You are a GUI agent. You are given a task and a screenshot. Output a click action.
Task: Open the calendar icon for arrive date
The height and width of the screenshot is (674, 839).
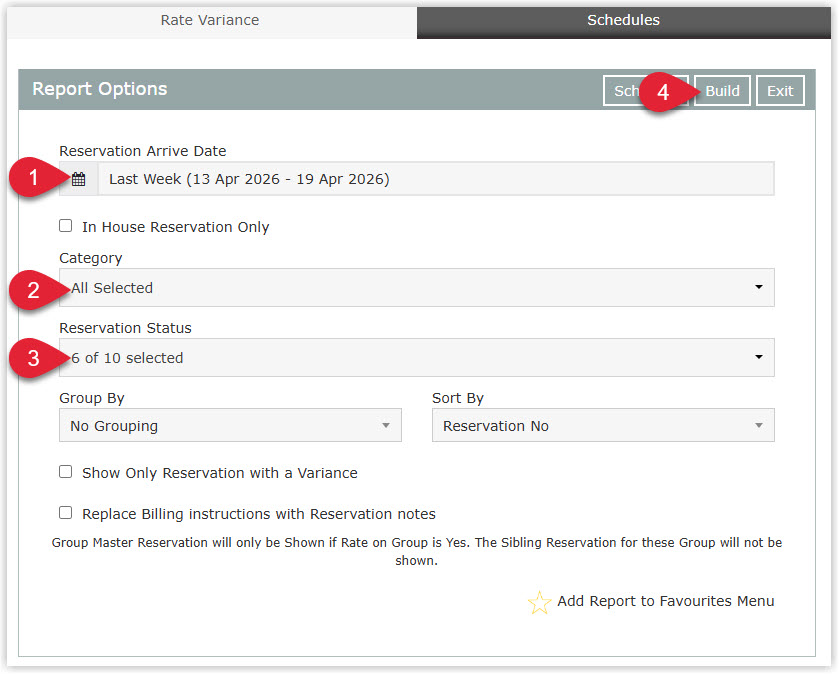click(x=79, y=179)
